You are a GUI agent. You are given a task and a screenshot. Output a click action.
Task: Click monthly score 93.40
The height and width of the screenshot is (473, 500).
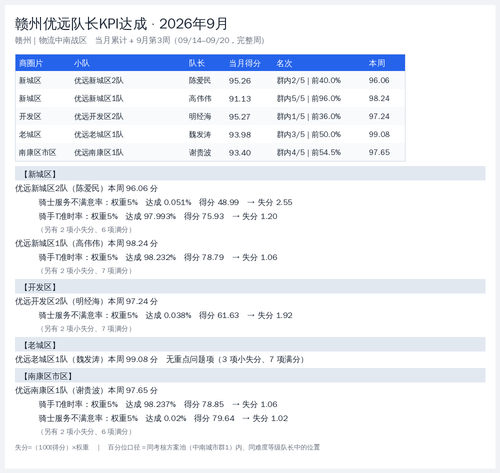point(240,153)
